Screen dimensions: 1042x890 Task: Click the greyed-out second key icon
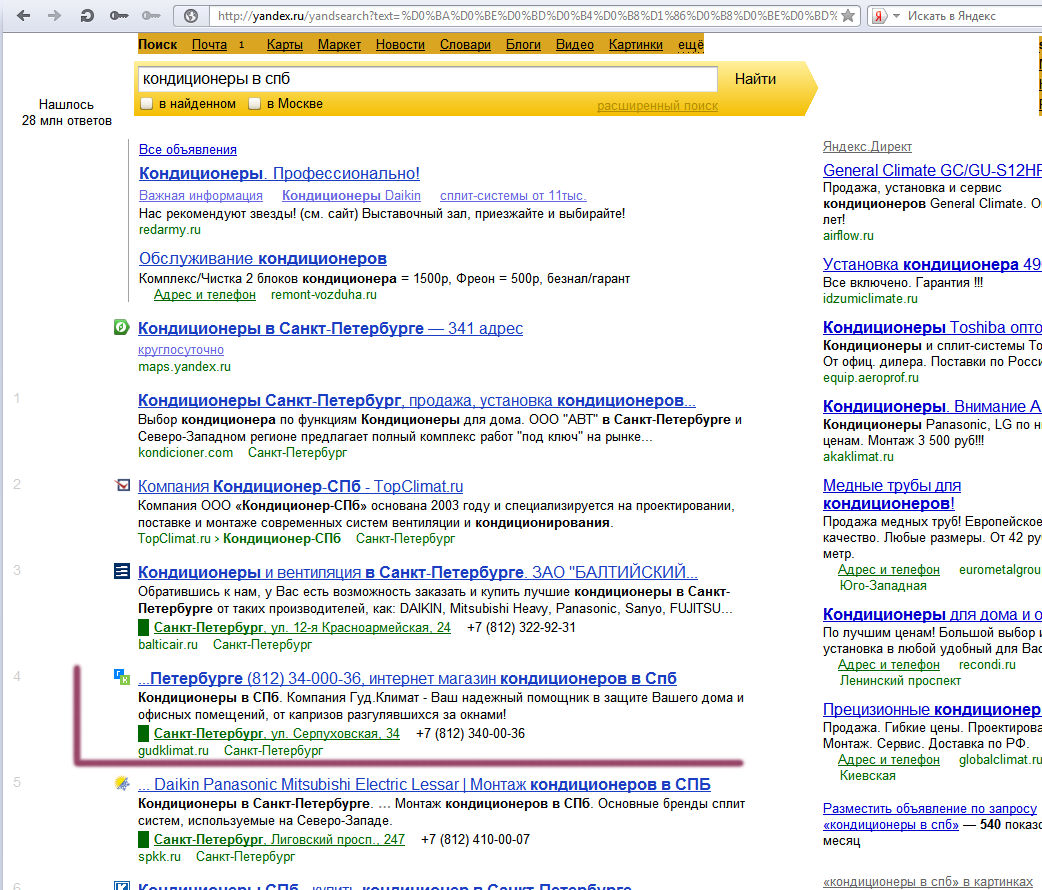pos(151,15)
